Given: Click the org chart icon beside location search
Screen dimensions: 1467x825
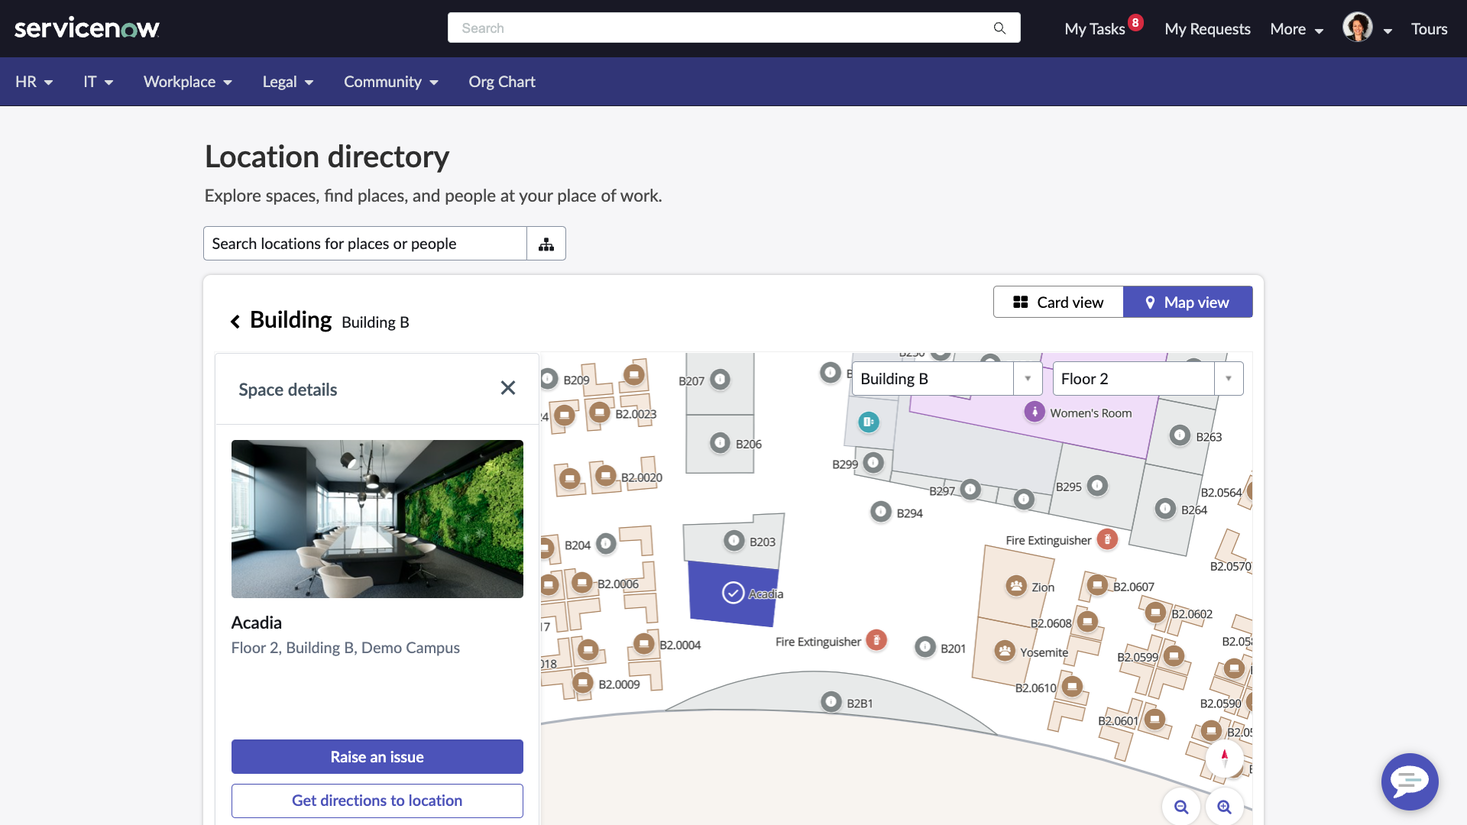Looking at the screenshot, I should [545, 243].
